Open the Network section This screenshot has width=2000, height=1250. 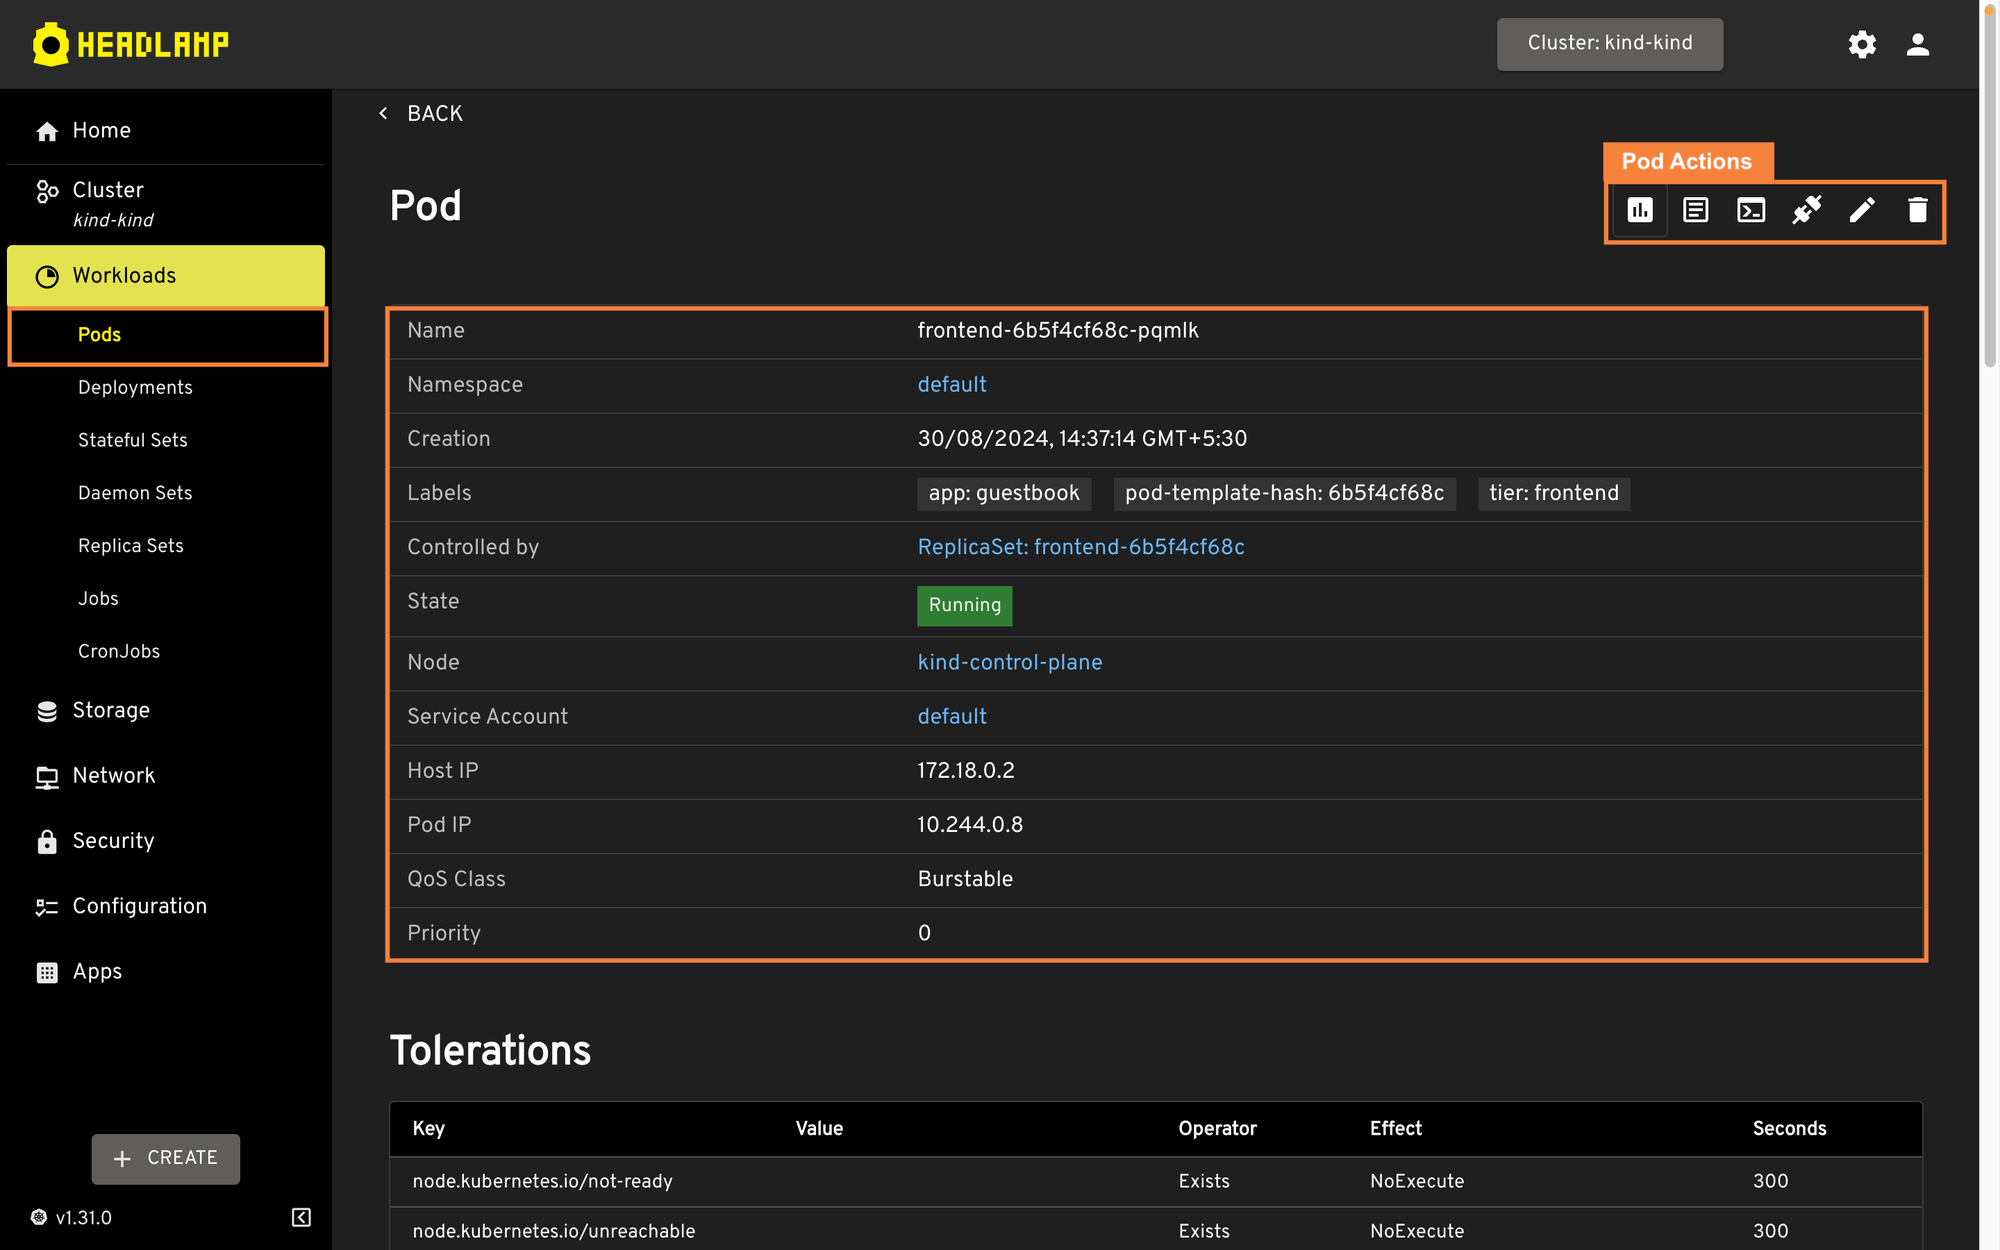pyautogui.click(x=166, y=776)
